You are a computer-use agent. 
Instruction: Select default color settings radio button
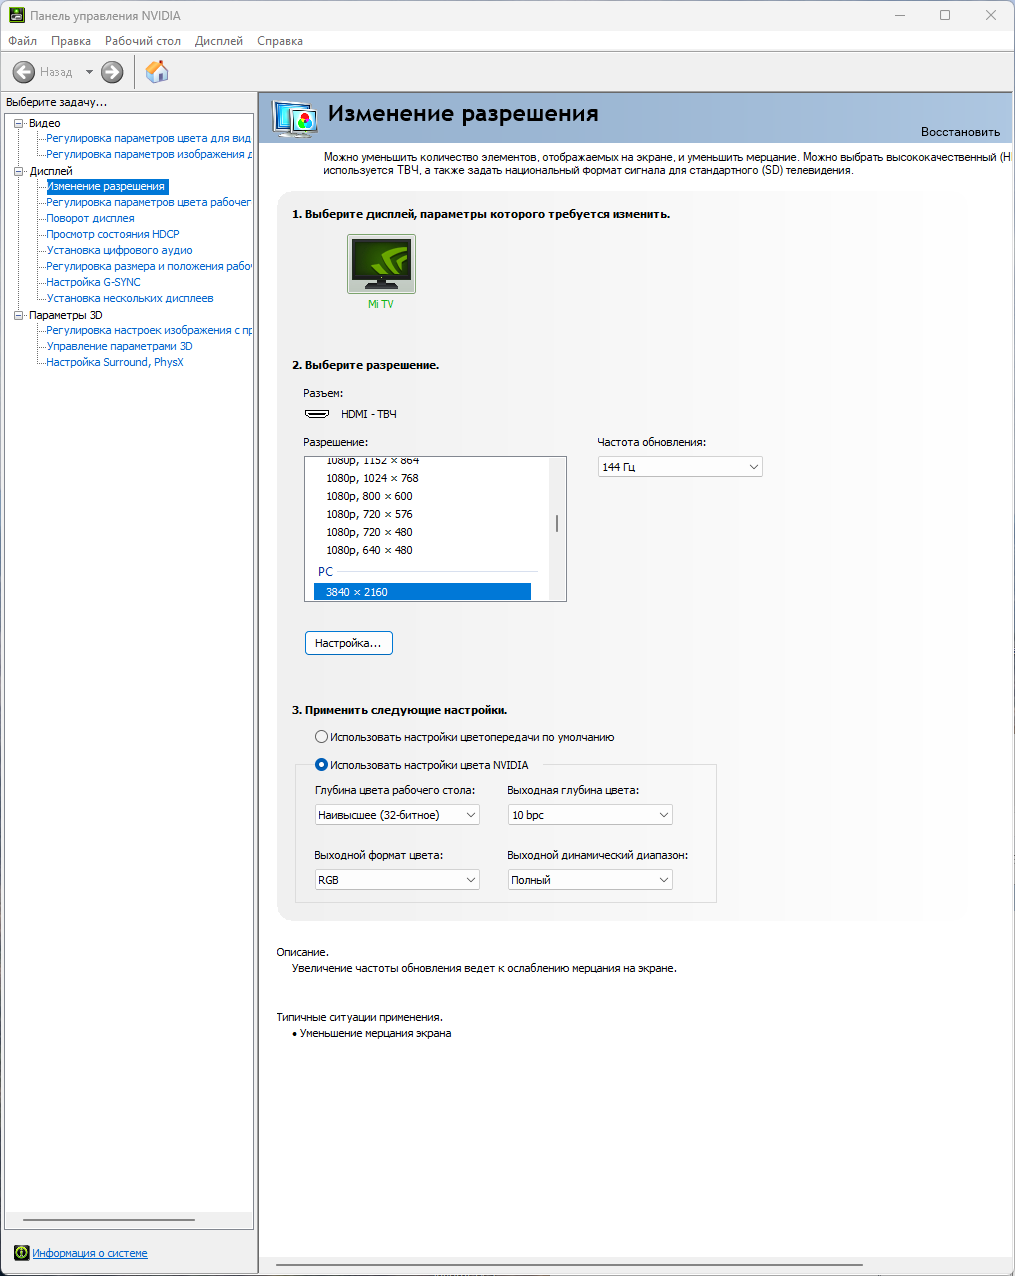(321, 737)
